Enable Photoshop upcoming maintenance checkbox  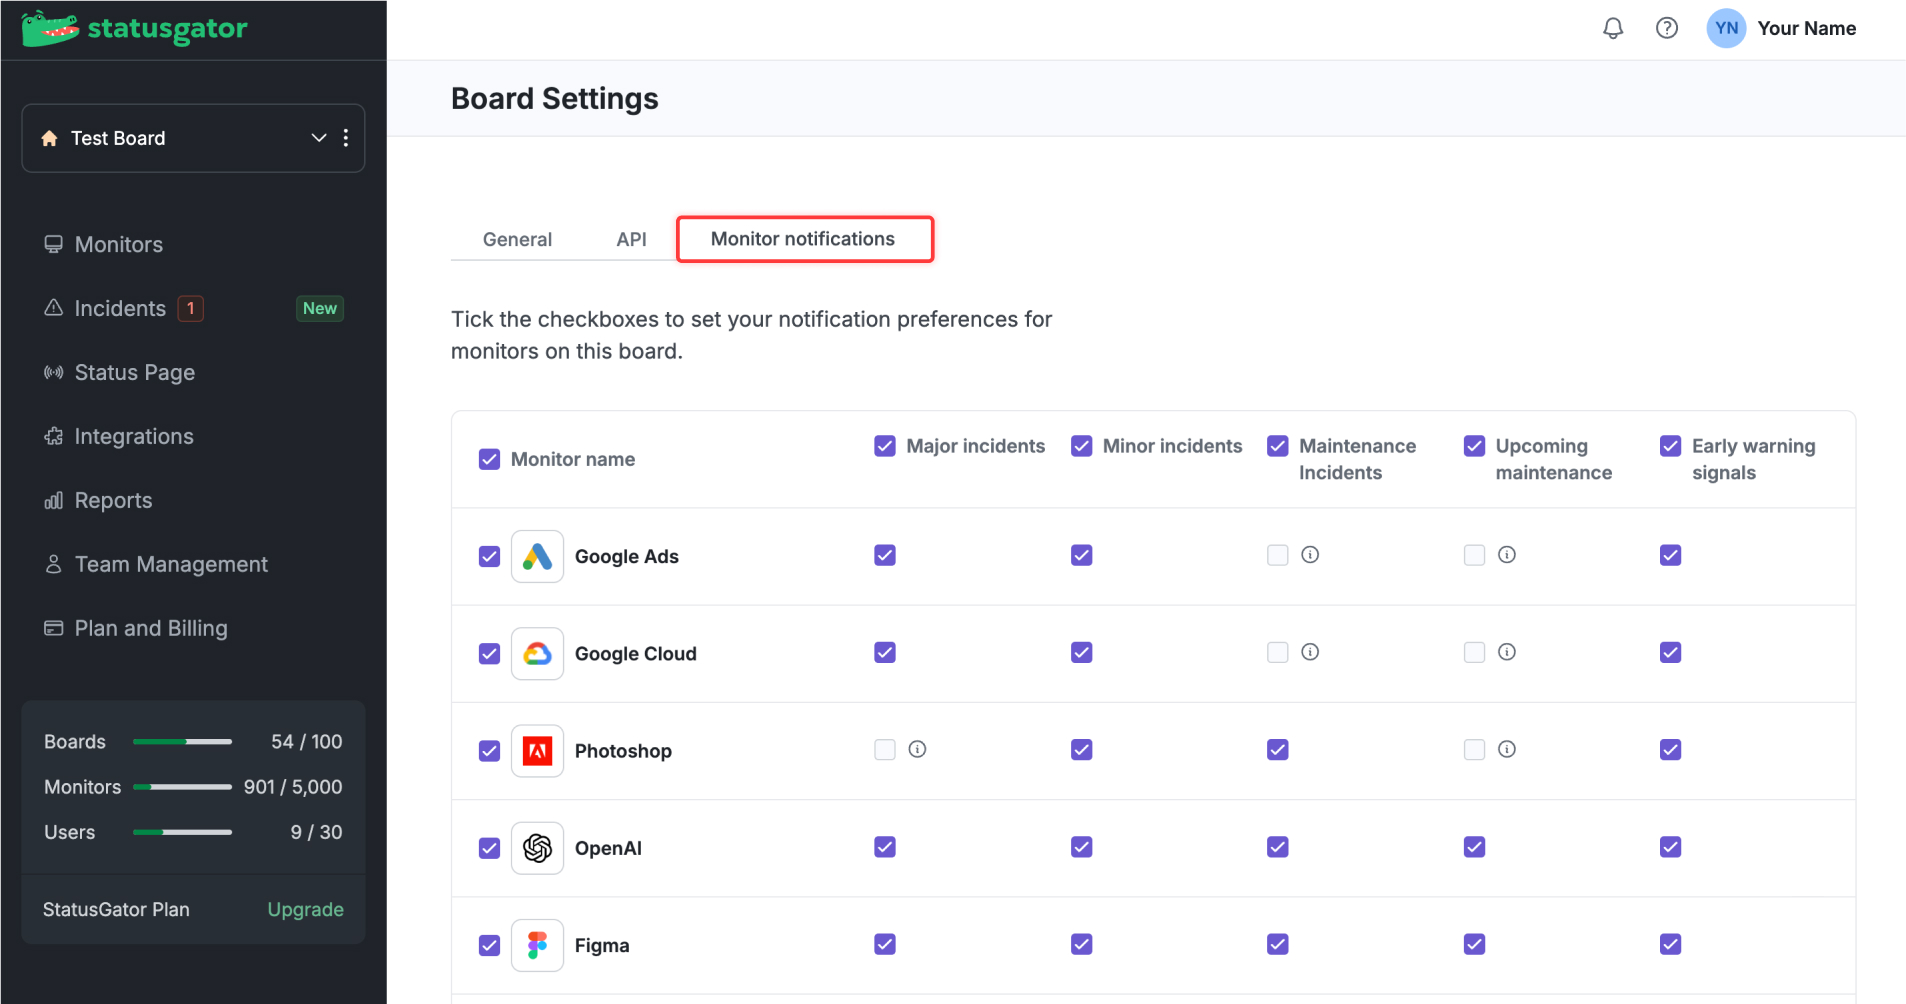click(1474, 749)
